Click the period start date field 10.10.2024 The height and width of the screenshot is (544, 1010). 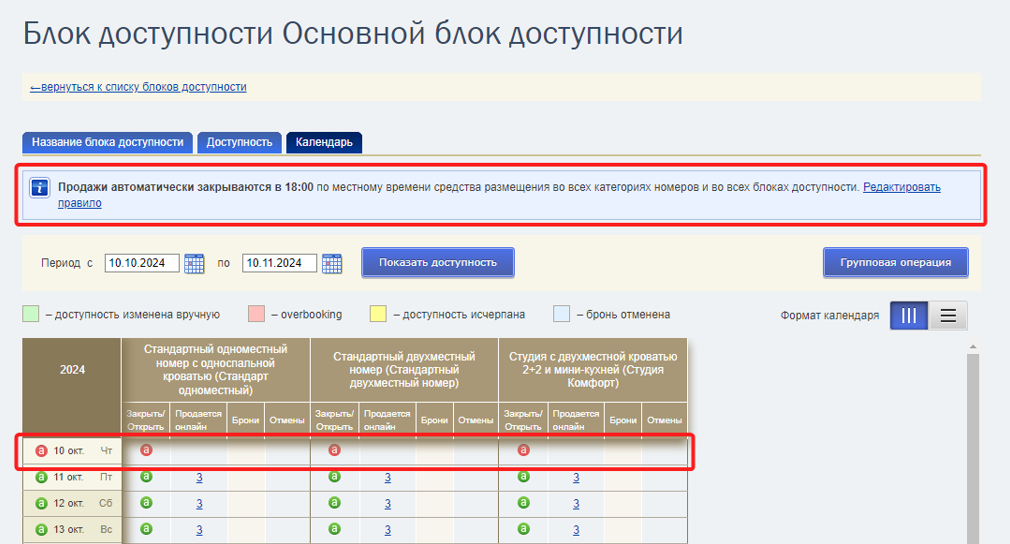click(142, 263)
